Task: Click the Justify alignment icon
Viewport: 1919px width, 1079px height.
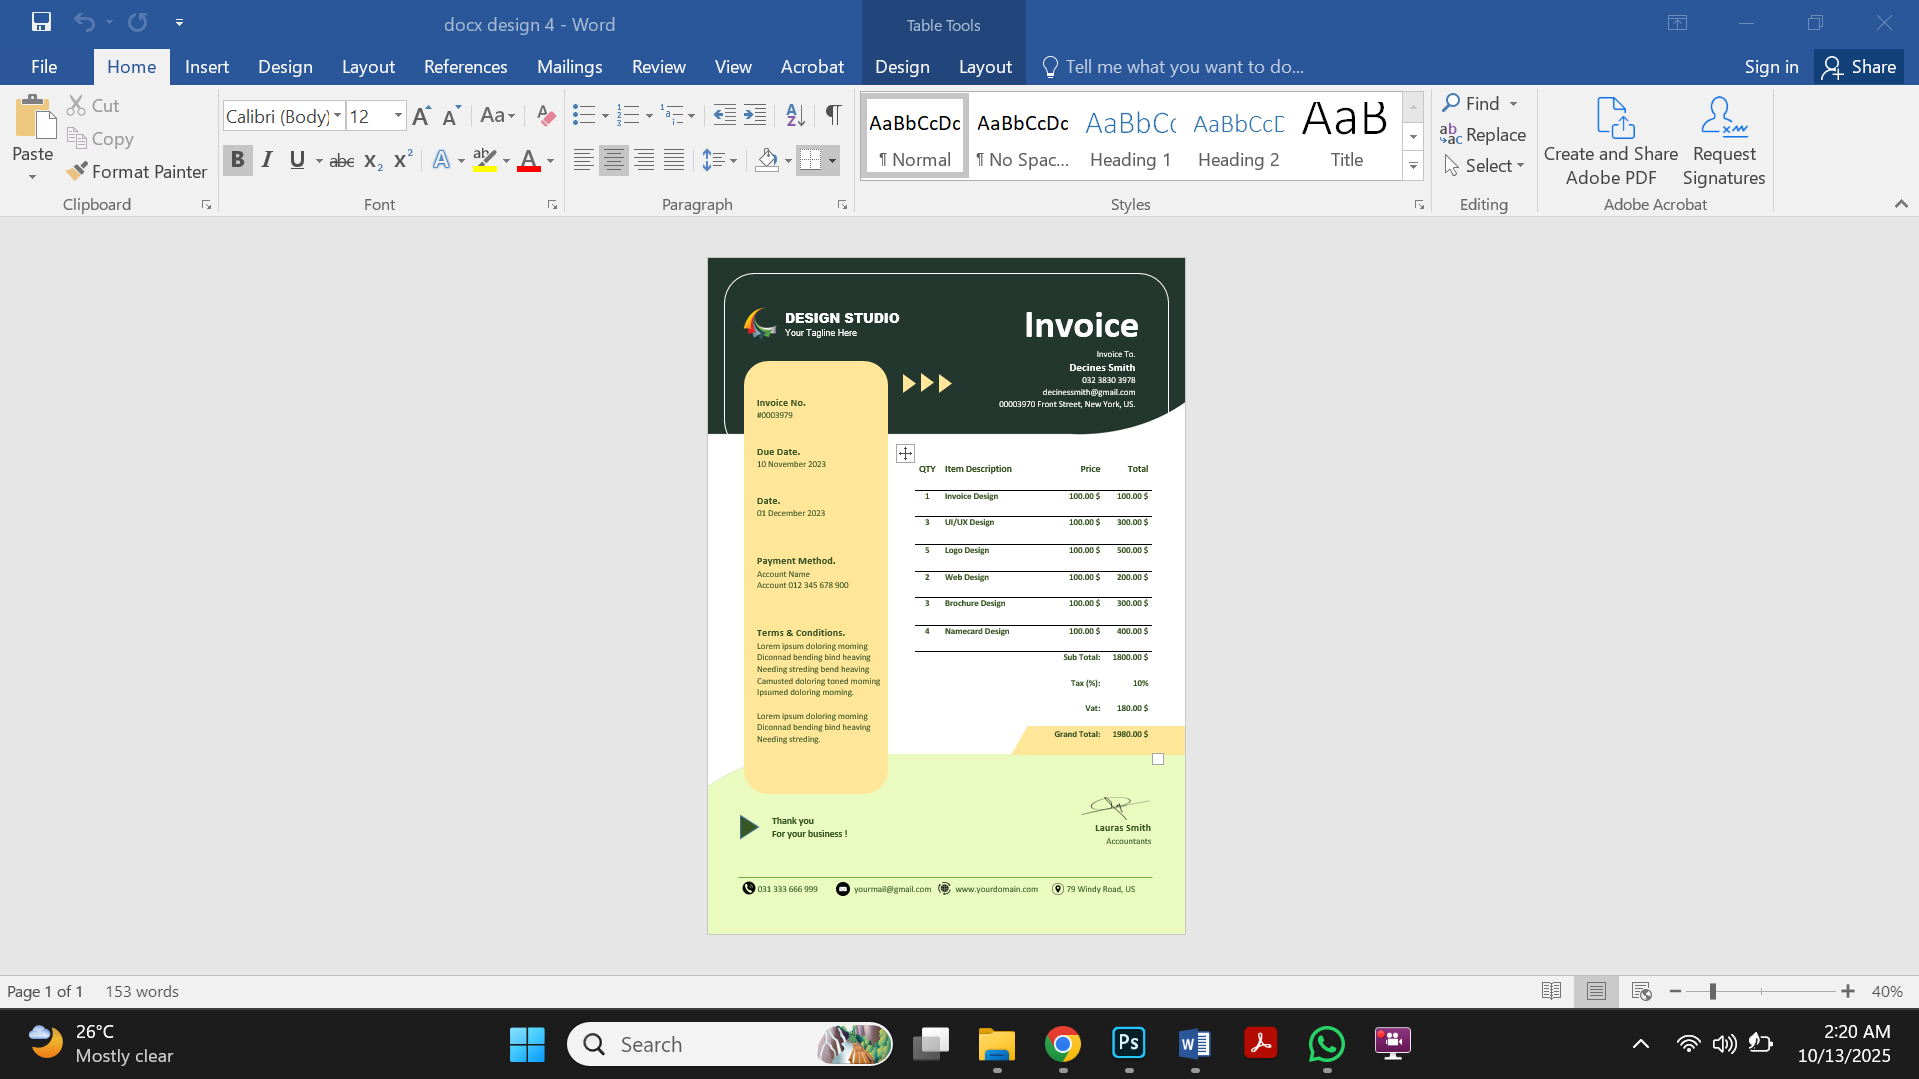Action: tap(674, 160)
